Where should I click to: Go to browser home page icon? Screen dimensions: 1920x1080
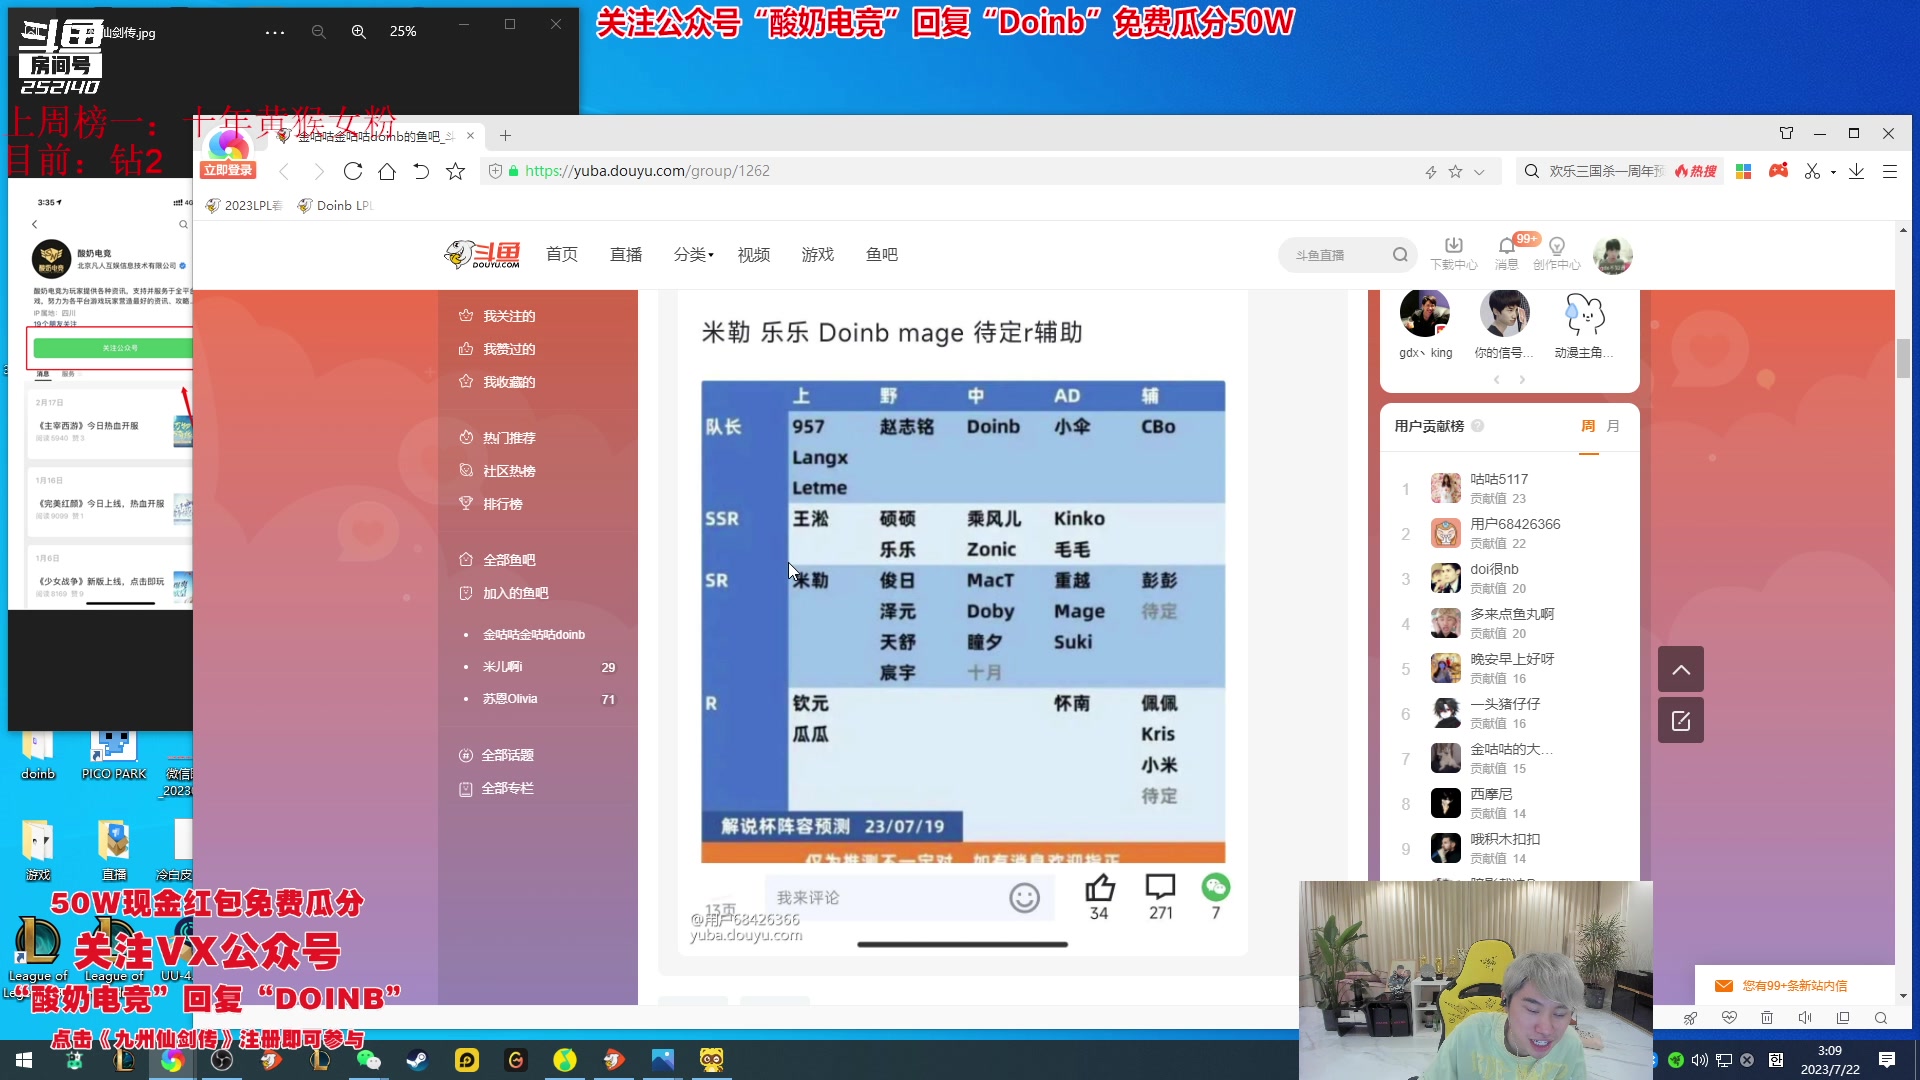point(387,171)
